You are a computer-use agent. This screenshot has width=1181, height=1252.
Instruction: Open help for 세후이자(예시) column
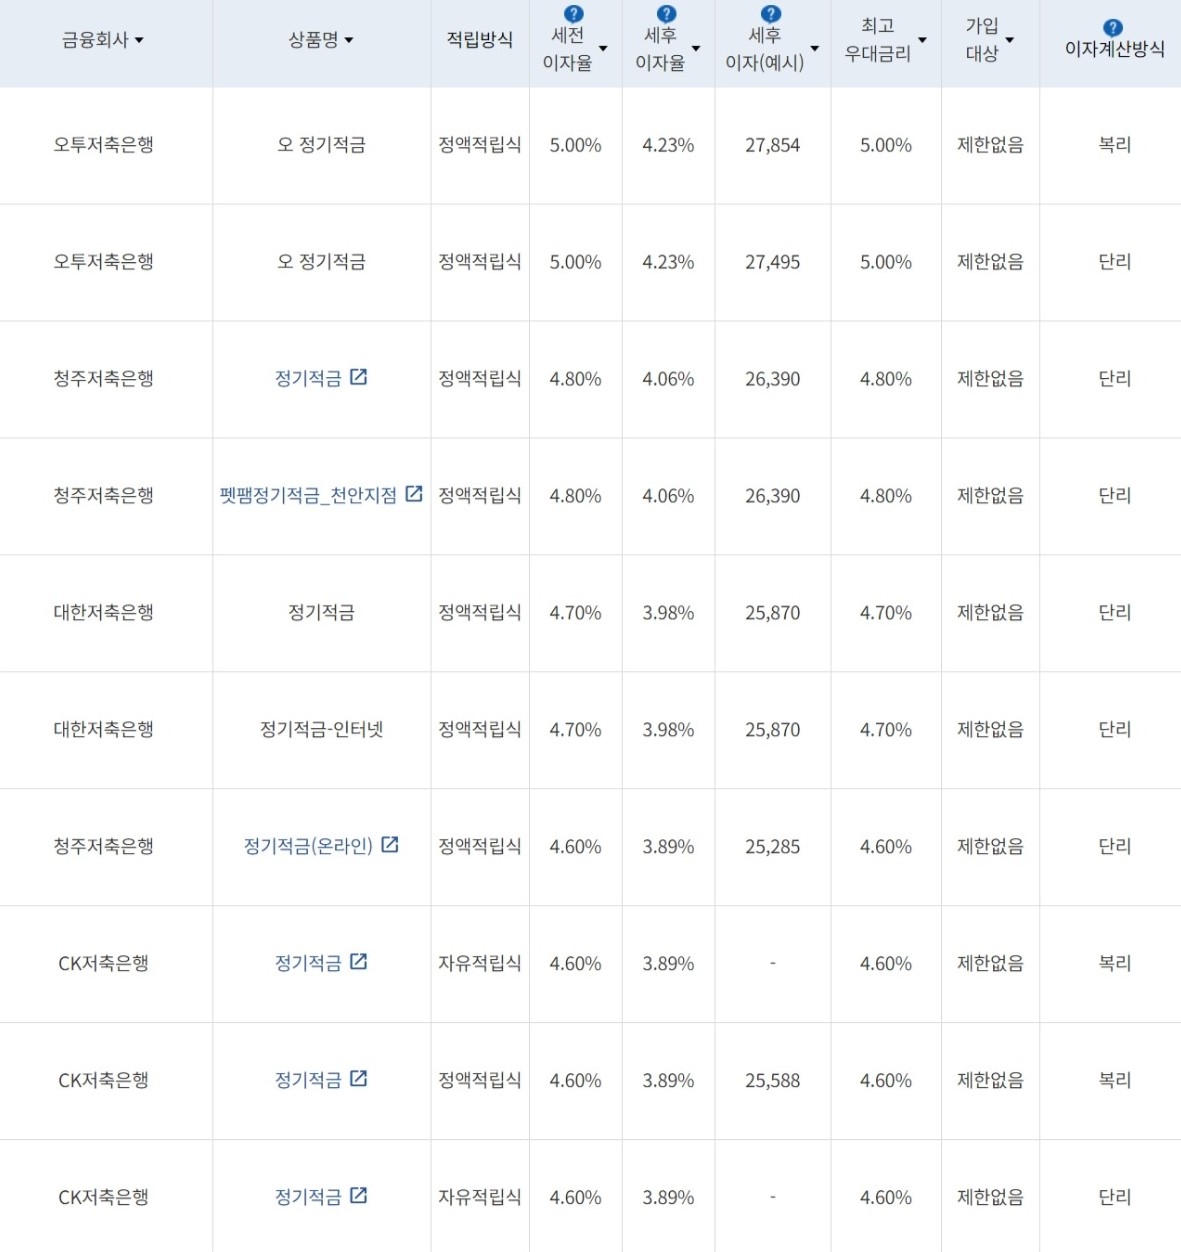(x=769, y=14)
